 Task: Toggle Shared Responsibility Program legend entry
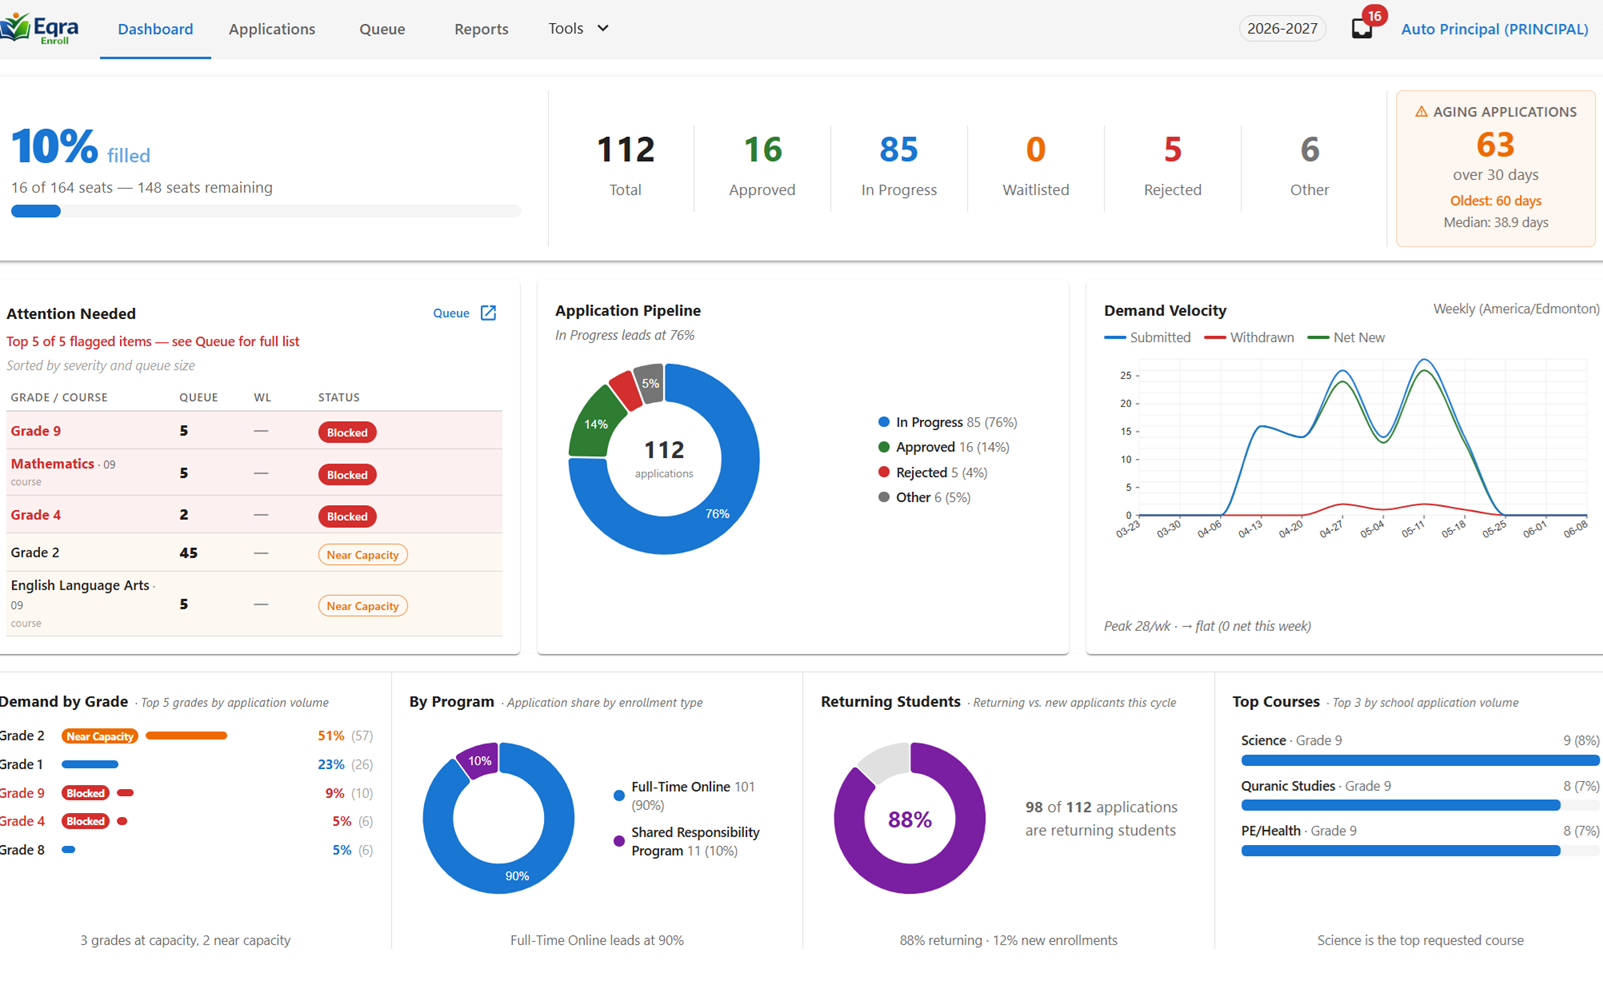(687, 841)
